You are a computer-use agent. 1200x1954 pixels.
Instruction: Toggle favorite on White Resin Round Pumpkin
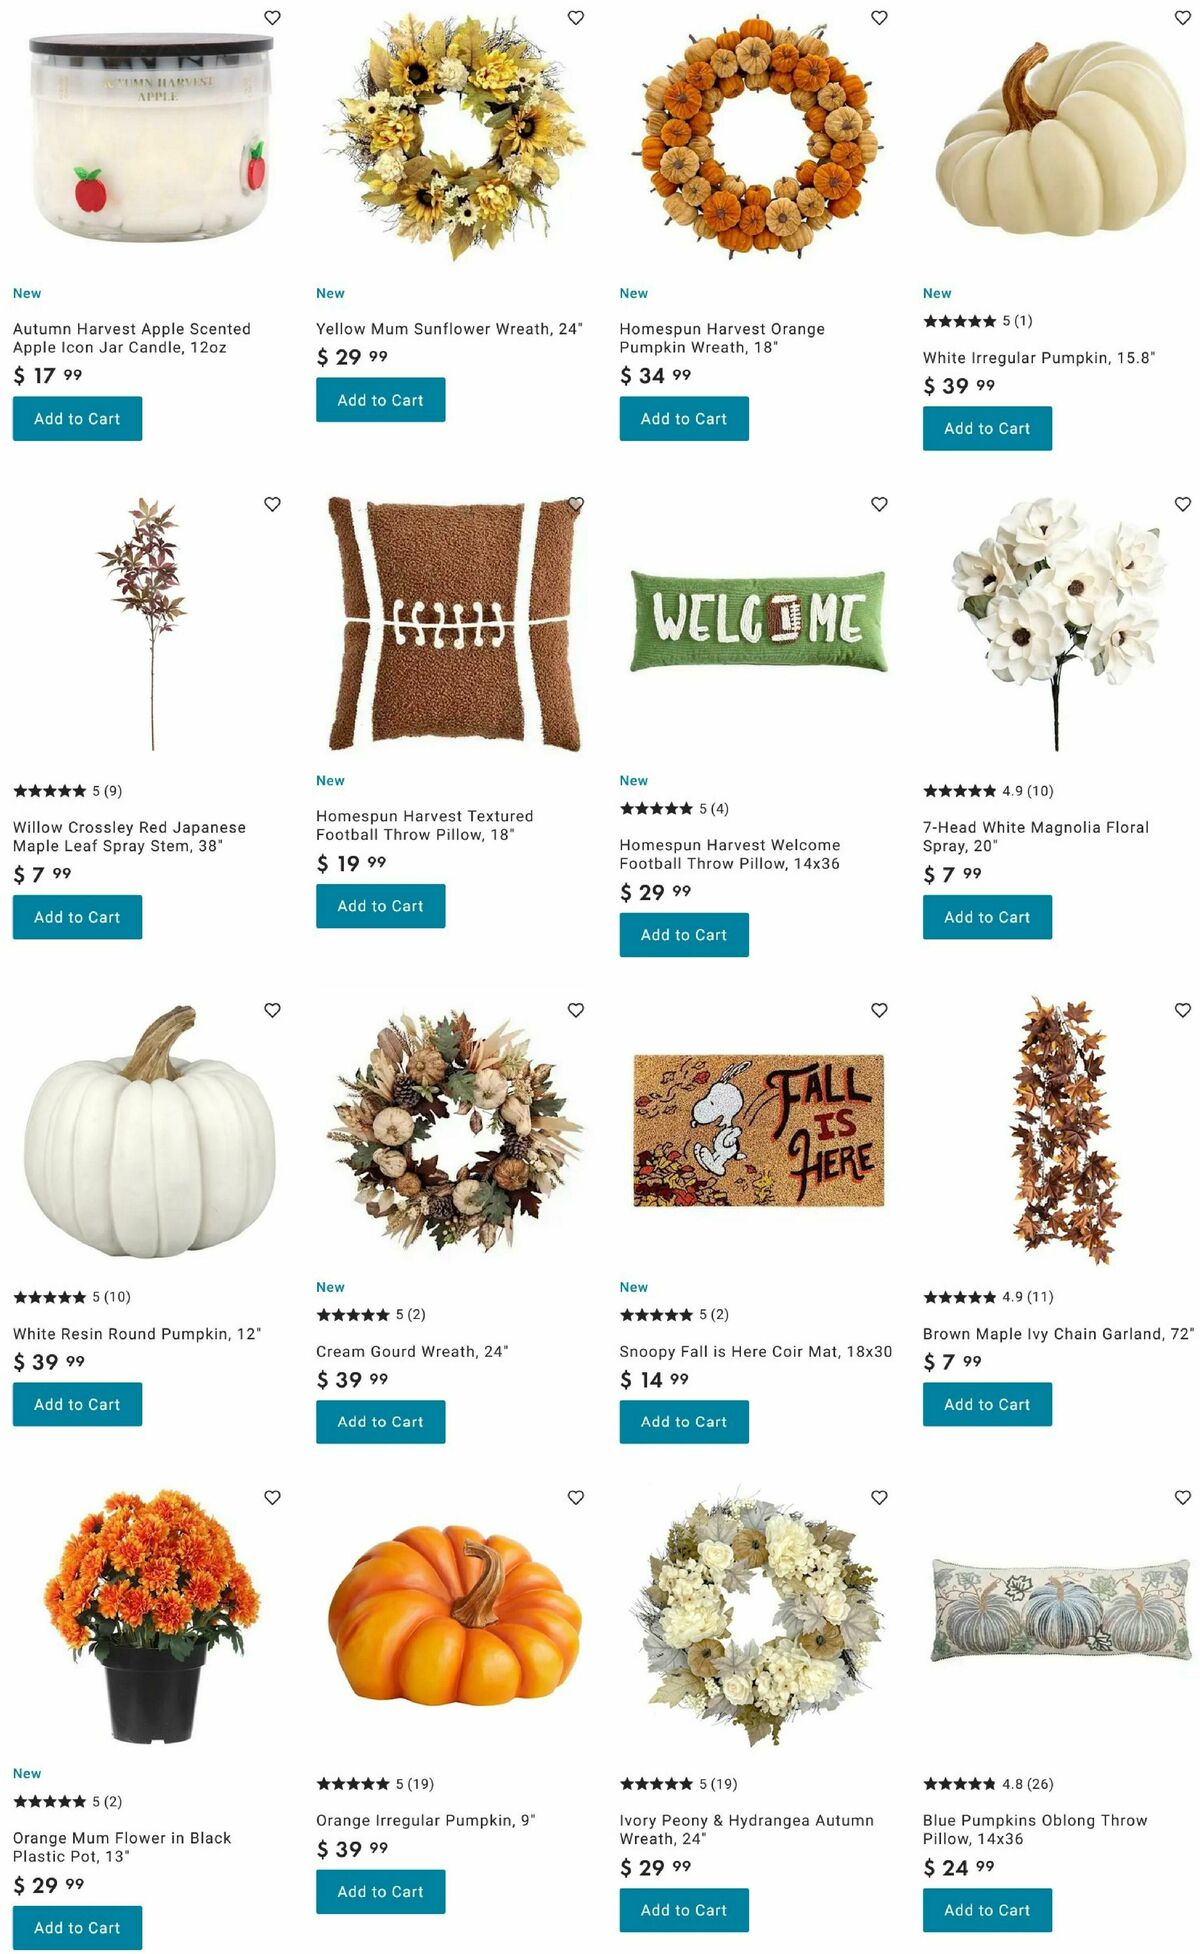click(272, 1010)
